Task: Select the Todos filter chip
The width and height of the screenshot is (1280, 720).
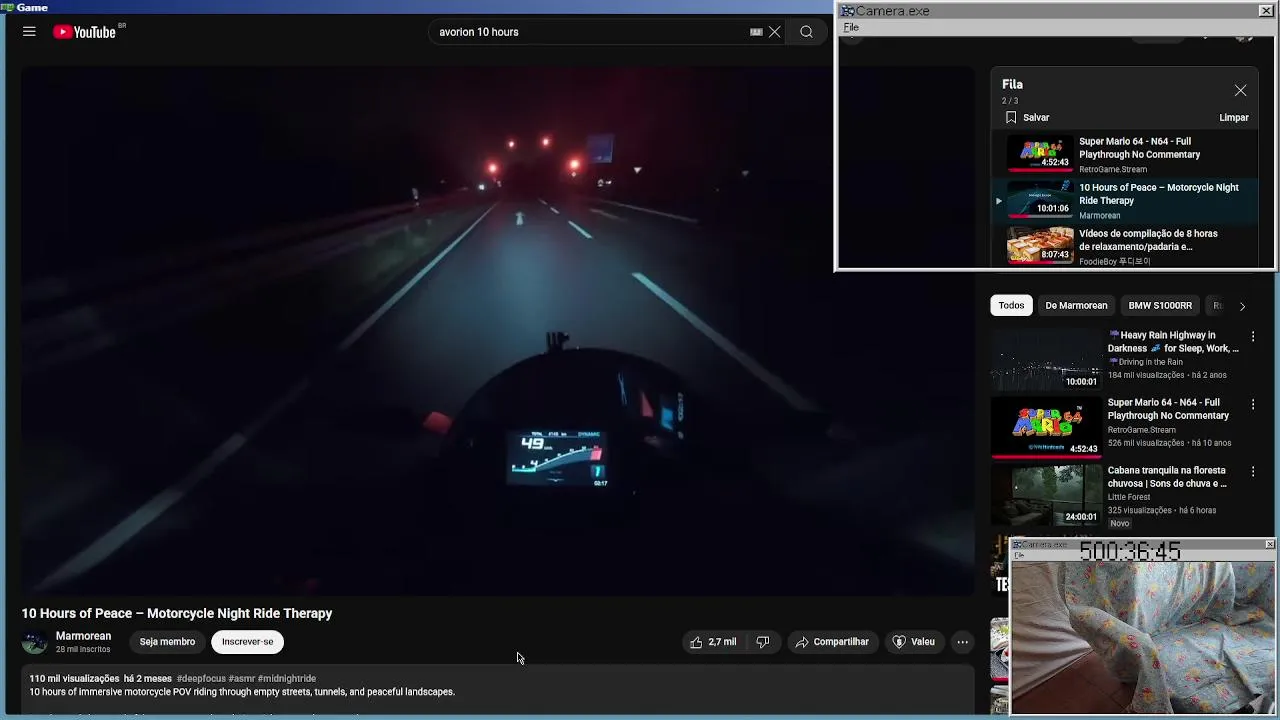Action: click(x=1011, y=305)
